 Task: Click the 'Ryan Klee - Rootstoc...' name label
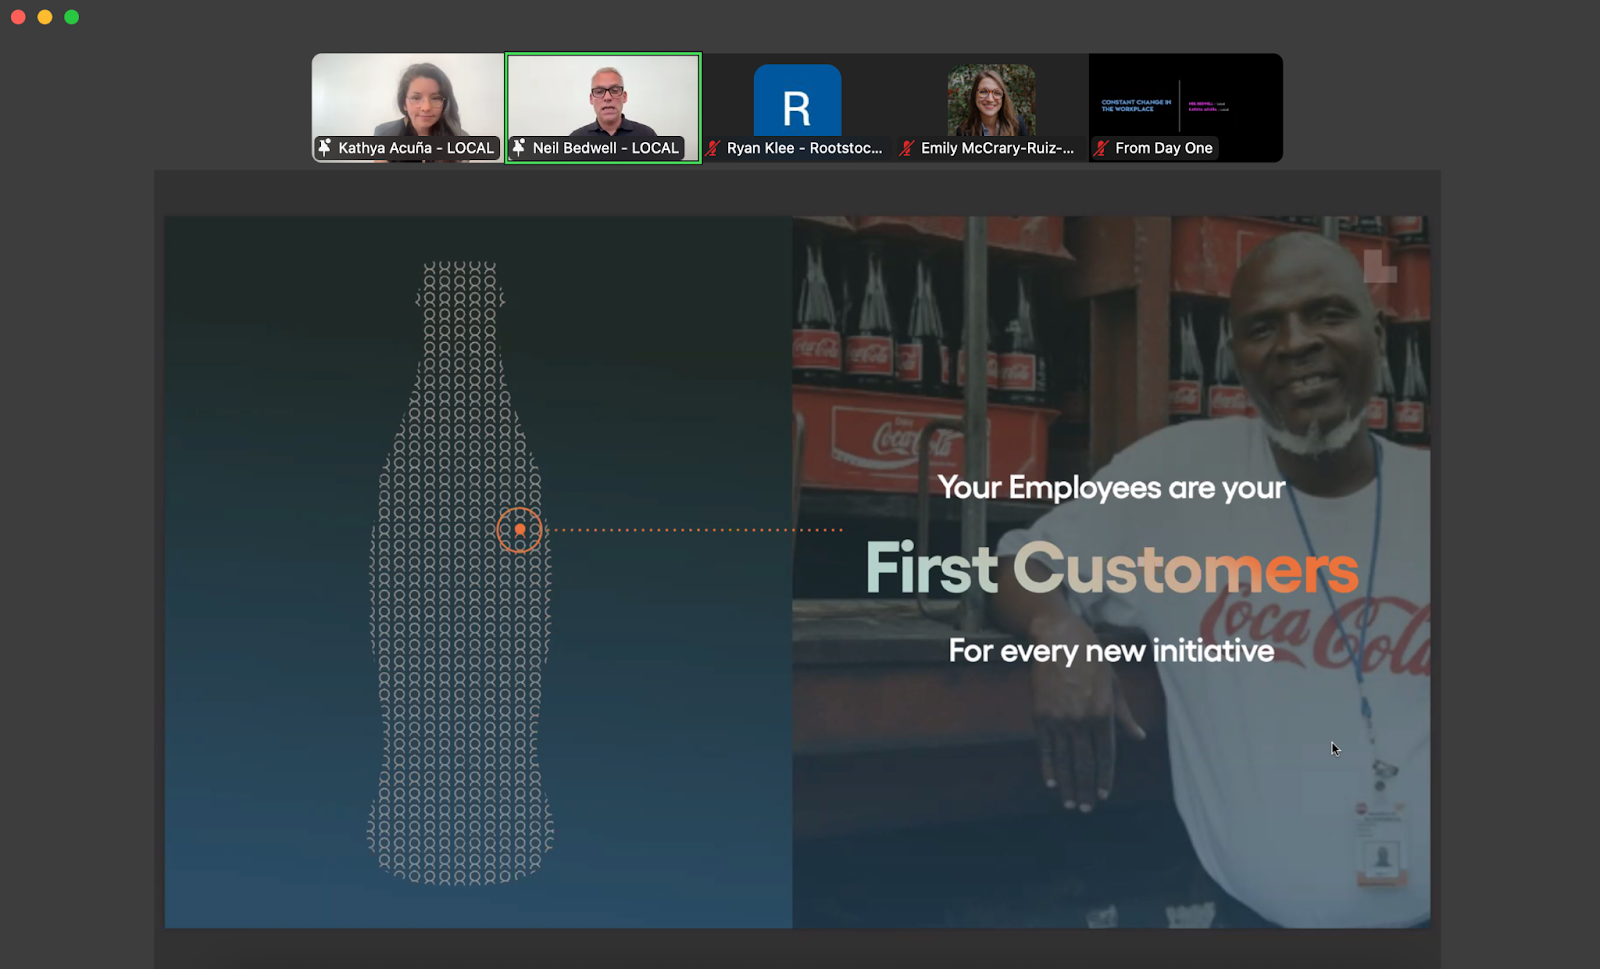click(804, 148)
